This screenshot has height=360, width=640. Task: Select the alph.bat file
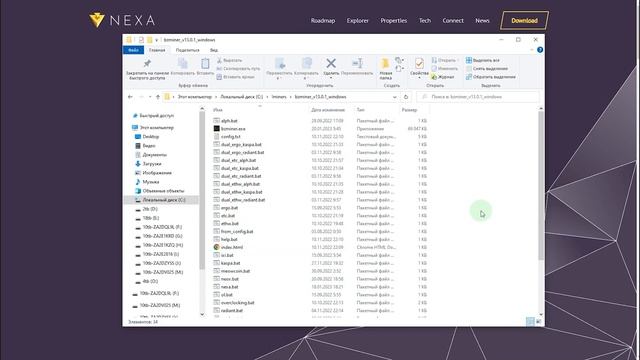(x=229, y=121)
